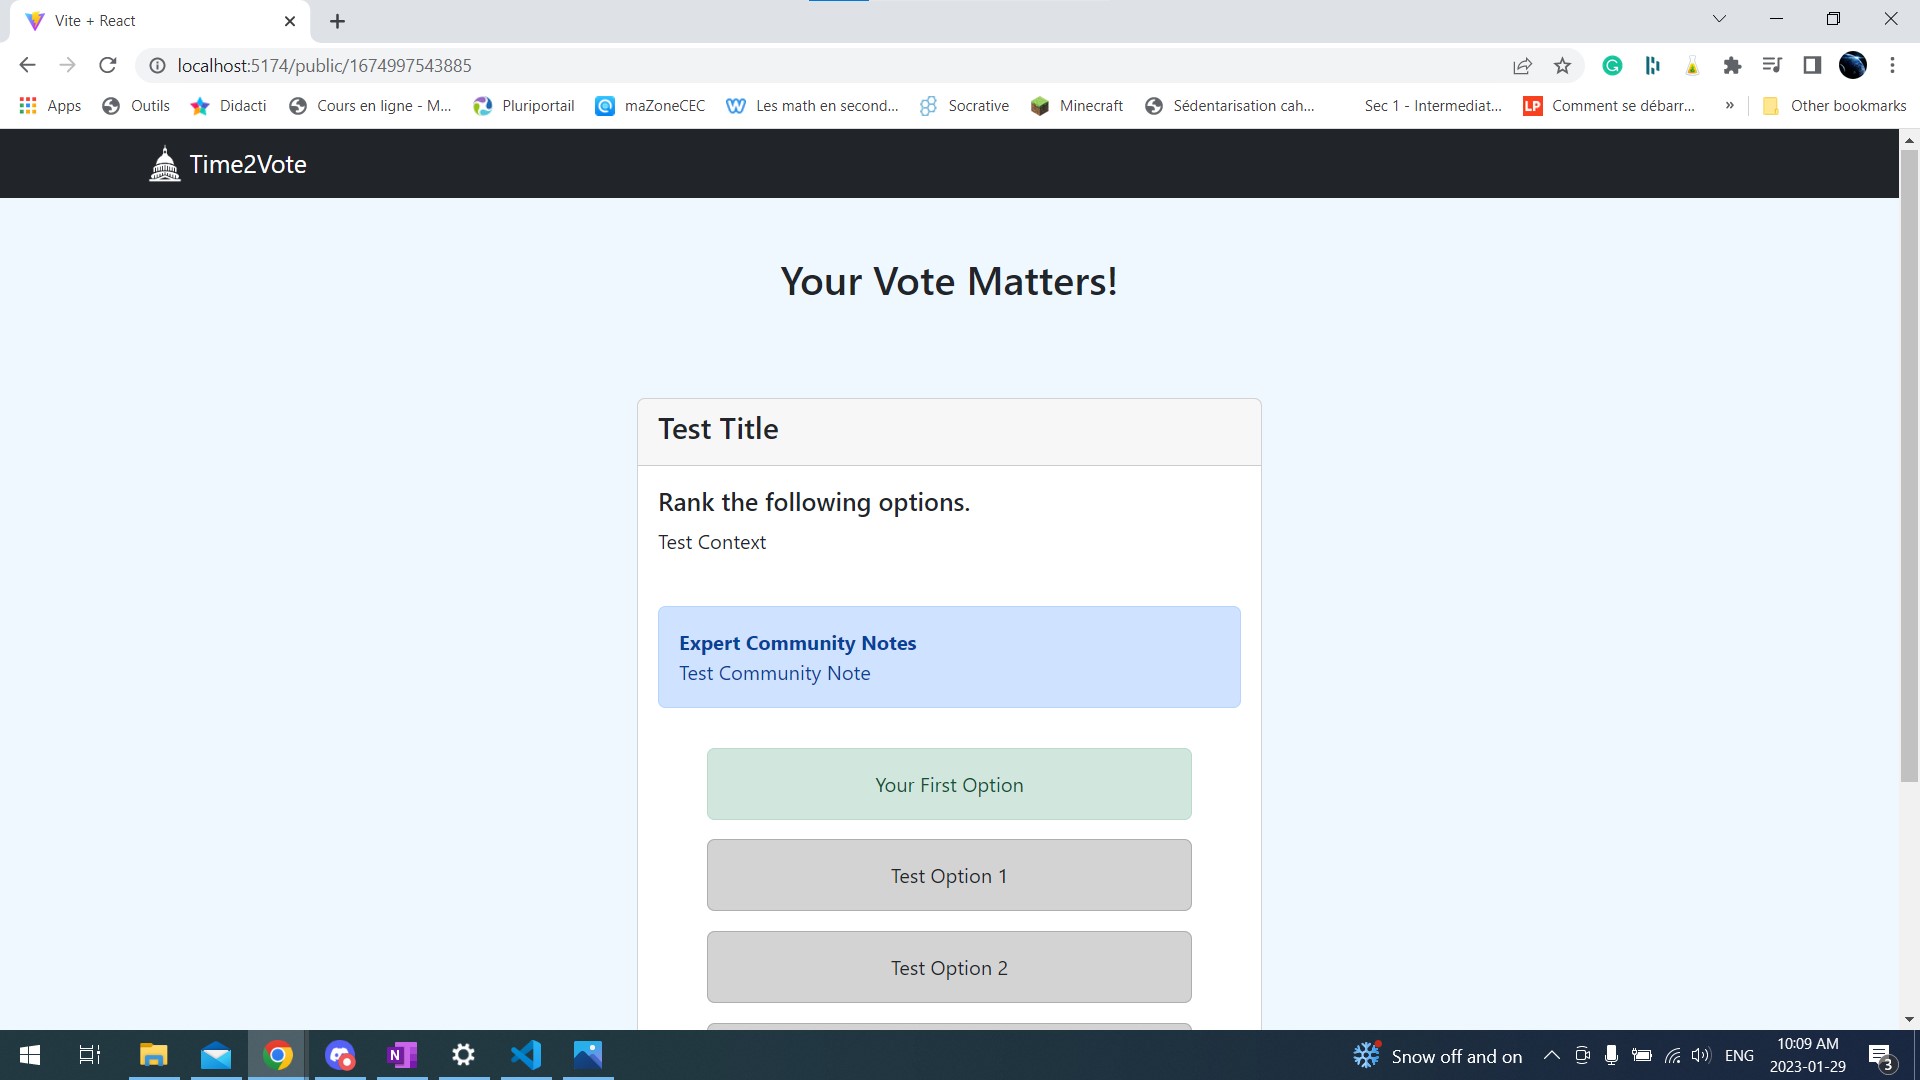This screenshot has height=1080, width=1920.
Task: Select Test Option 1
Action: coord(948,875)
